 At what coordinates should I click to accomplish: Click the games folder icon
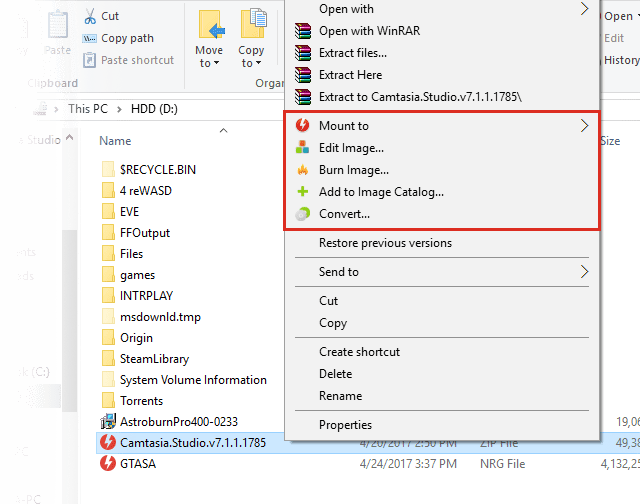(108, 274)
